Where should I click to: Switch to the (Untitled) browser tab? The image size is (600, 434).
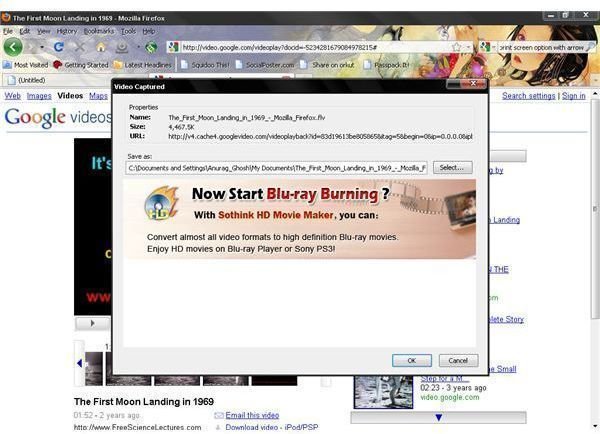(57, 80)
